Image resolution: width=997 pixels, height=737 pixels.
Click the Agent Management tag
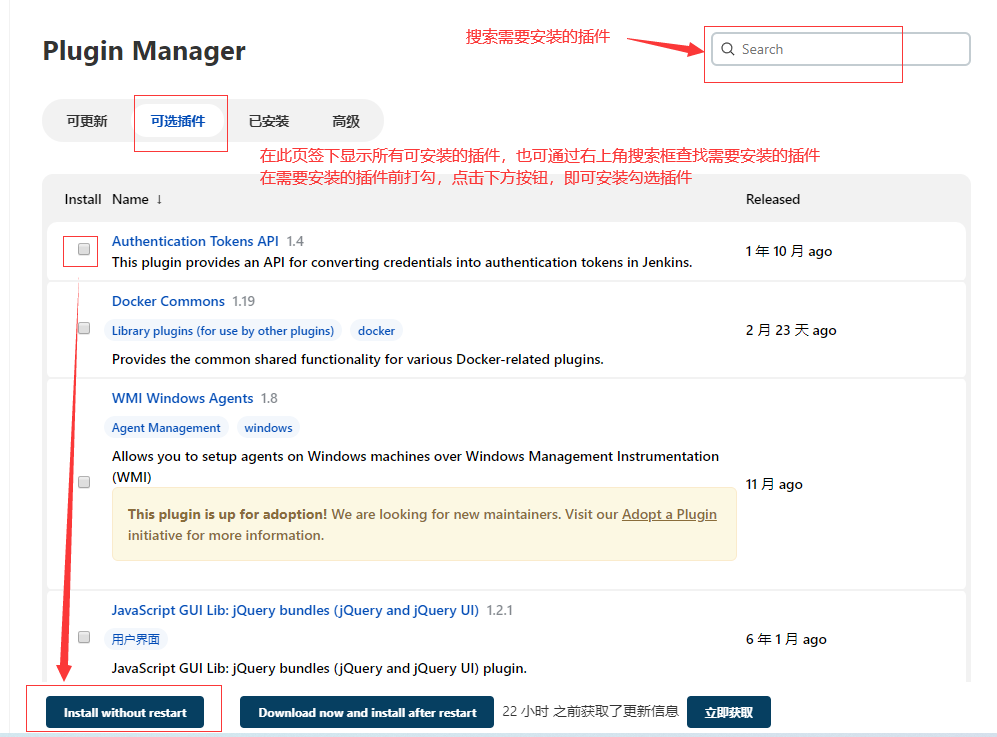[x=166, y=428]
